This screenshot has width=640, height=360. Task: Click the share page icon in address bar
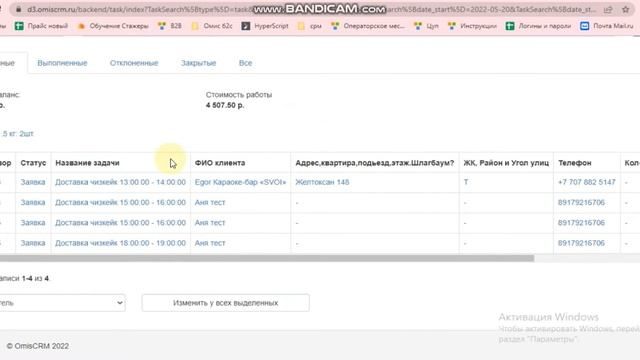[608, 9]
